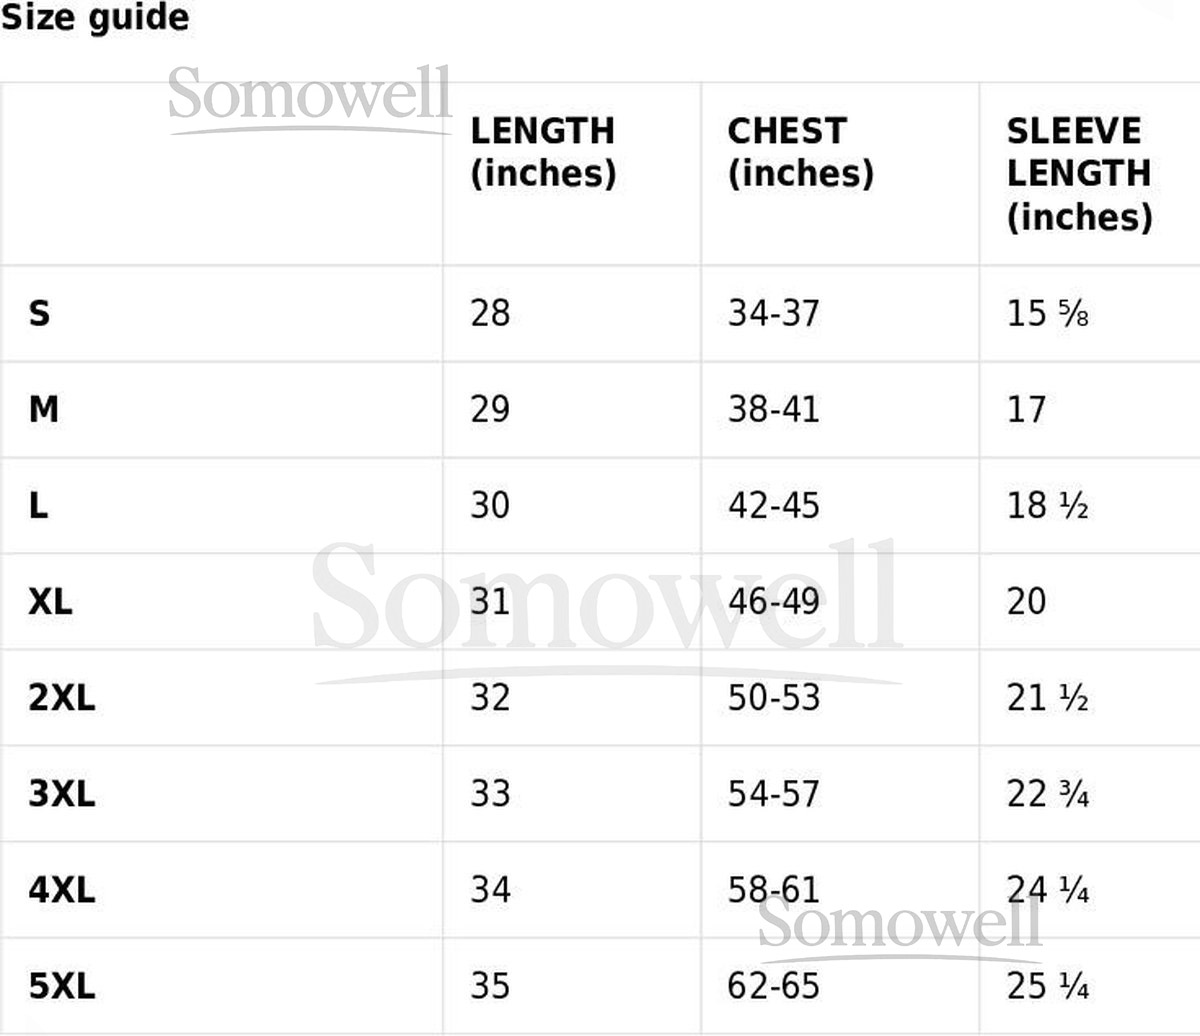Click the L size row label
This screenshot has width=1200, height=1036.
pyautogui.click(x=39, y=506)
